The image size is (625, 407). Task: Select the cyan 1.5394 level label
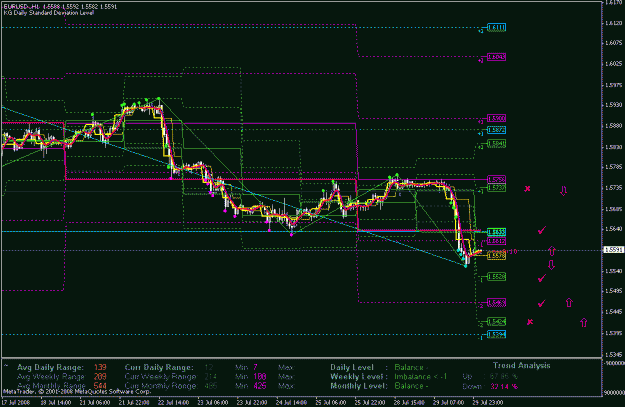pos(497,334)
